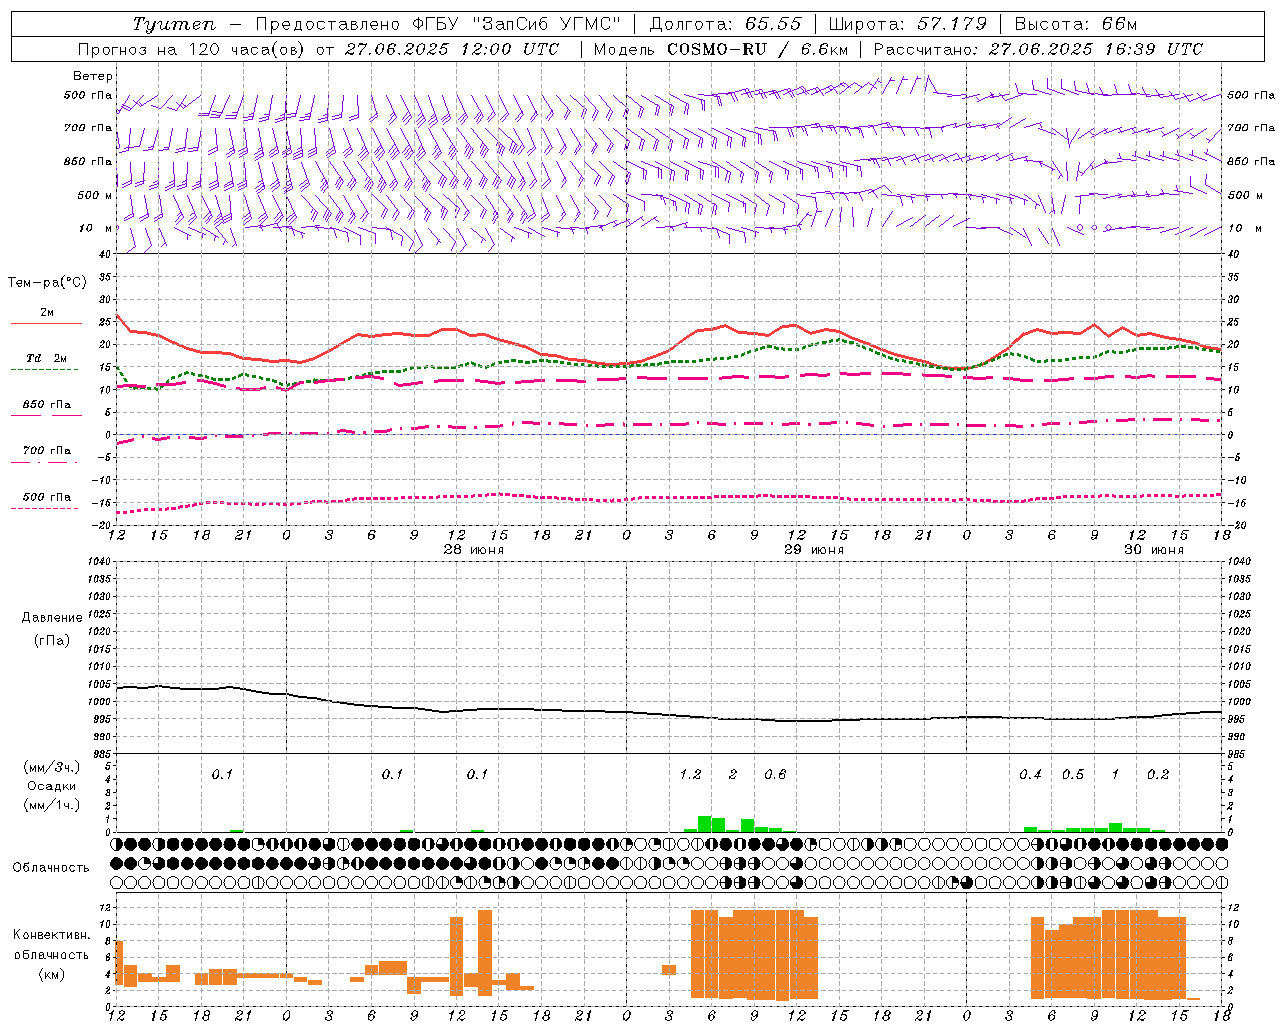The image size is (1280, 1024).
Task: Click the Tyumen station title
Action: coord(174,24)
